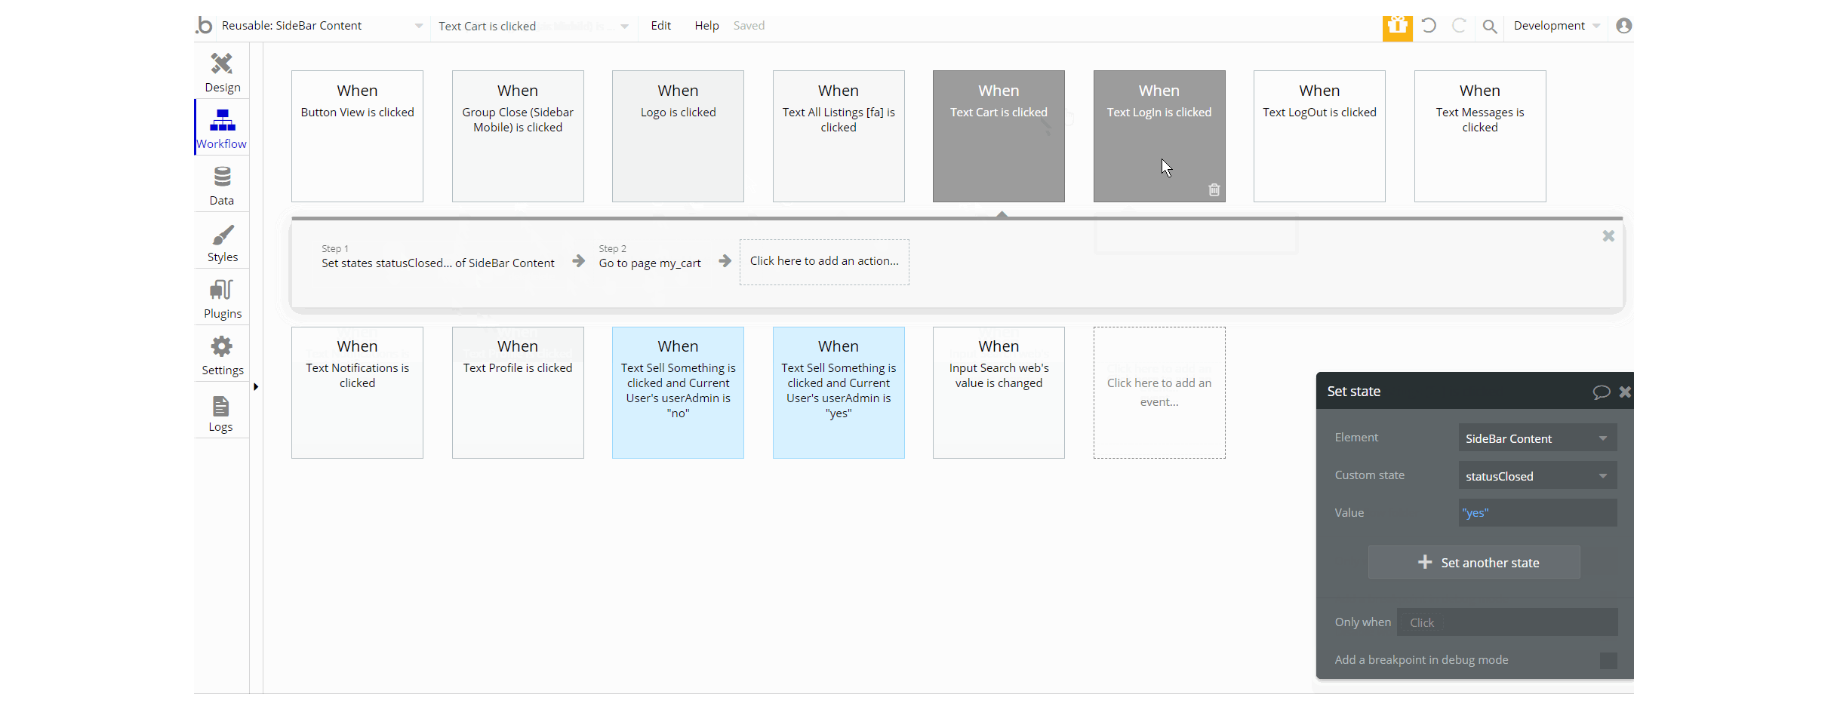
Task: Open the user account avatar icon
Action: (x=1624, y=26)
